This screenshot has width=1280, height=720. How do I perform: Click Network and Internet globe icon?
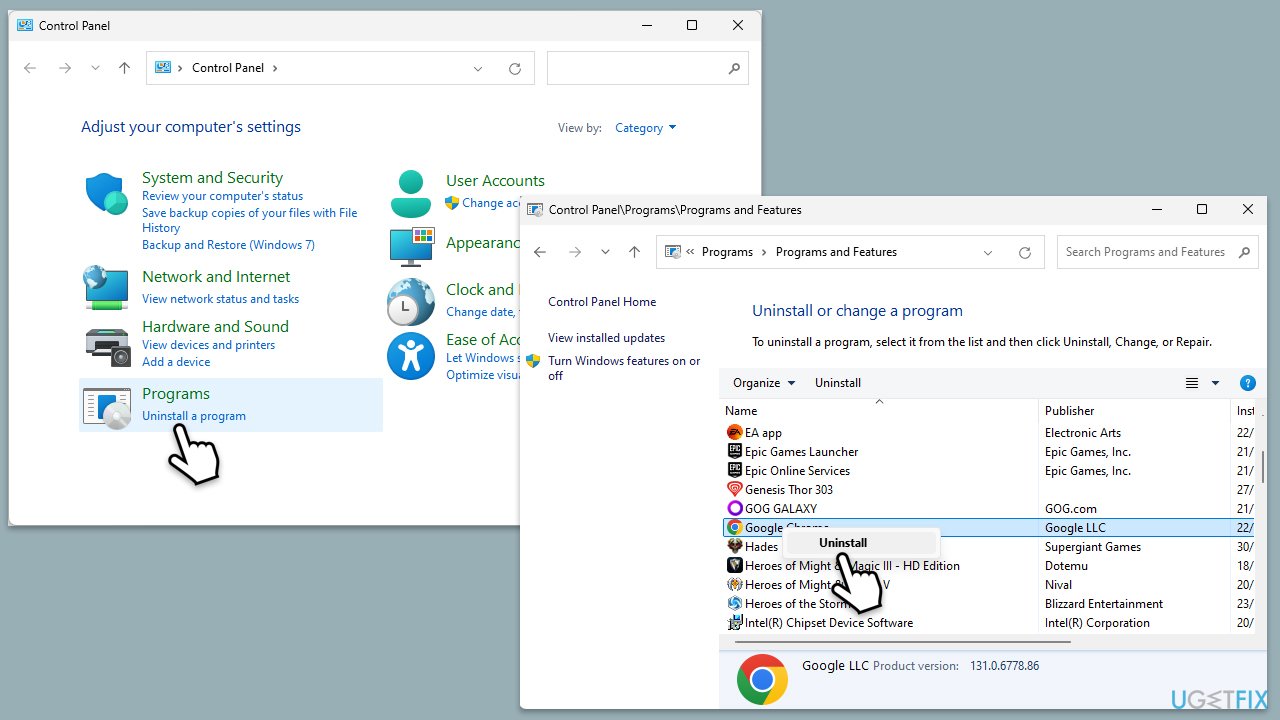(106, 288)
